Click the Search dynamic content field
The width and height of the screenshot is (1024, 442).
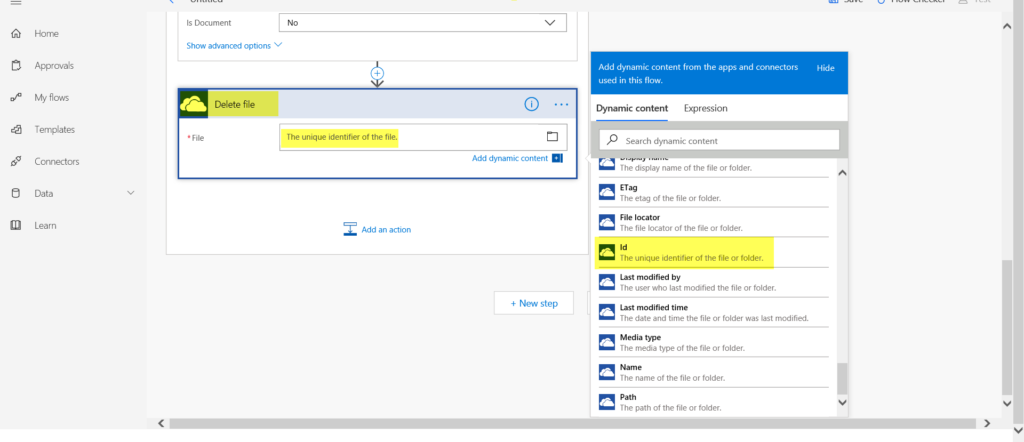(x=720, y=141)
